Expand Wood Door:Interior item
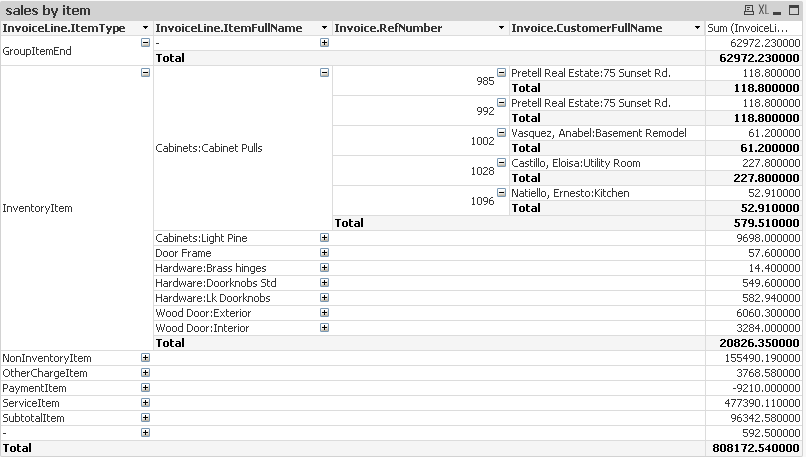The image size is (806, 457). click(x=324, y=327)
